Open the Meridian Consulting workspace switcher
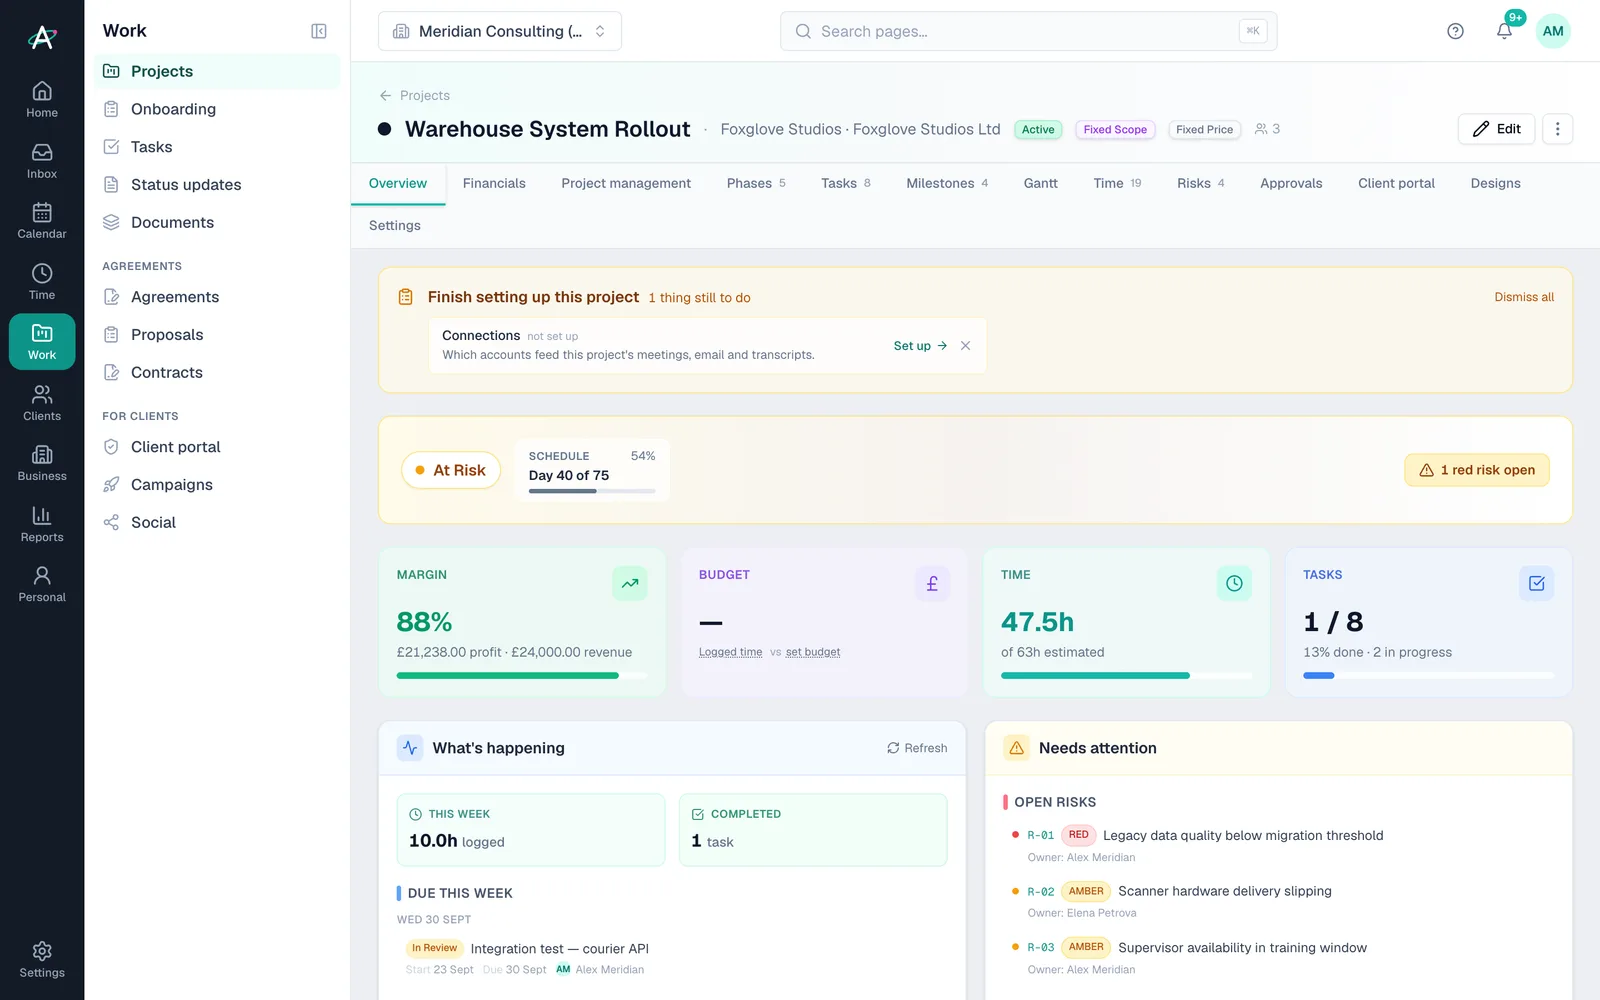Viewport: 1600px width, 1000px height. click(500, 31)
